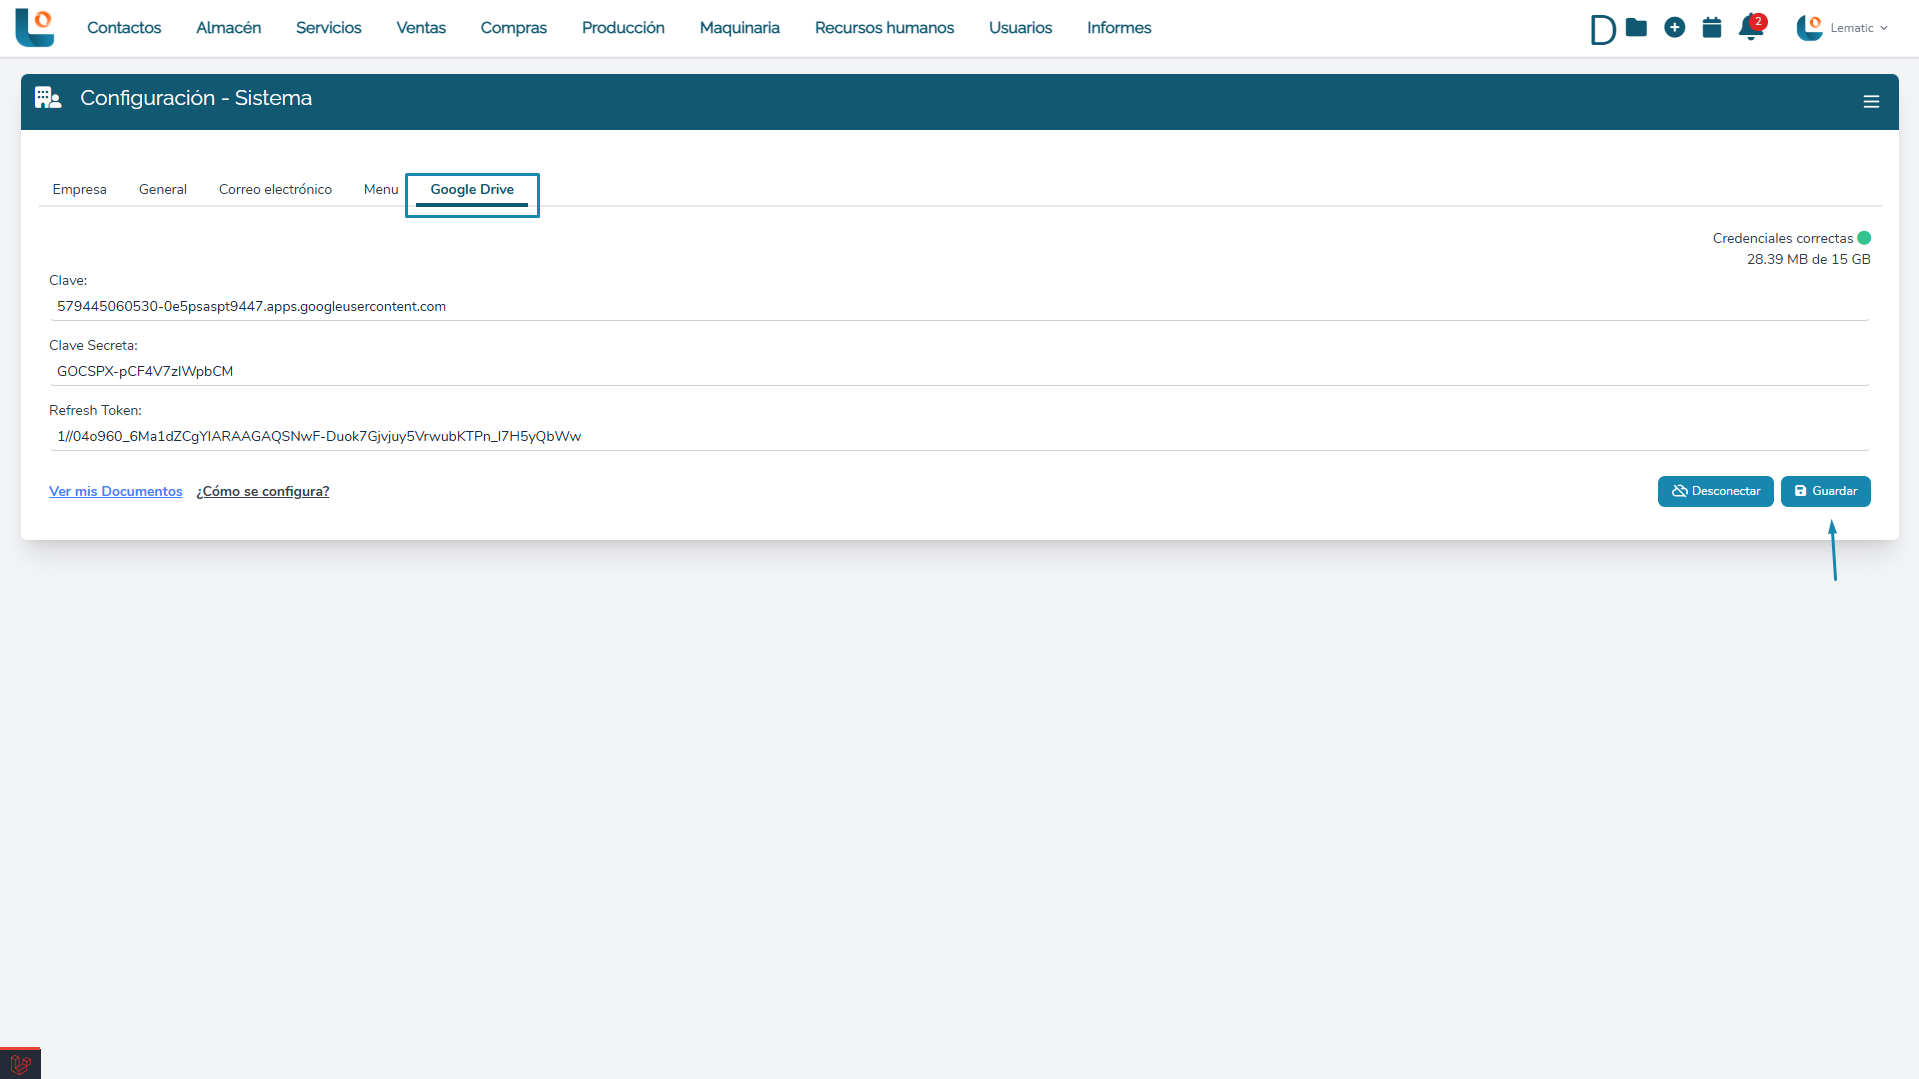Click the Lematic logo at top left
This screenshot has width=1919, height=1079.
[35, 27]
